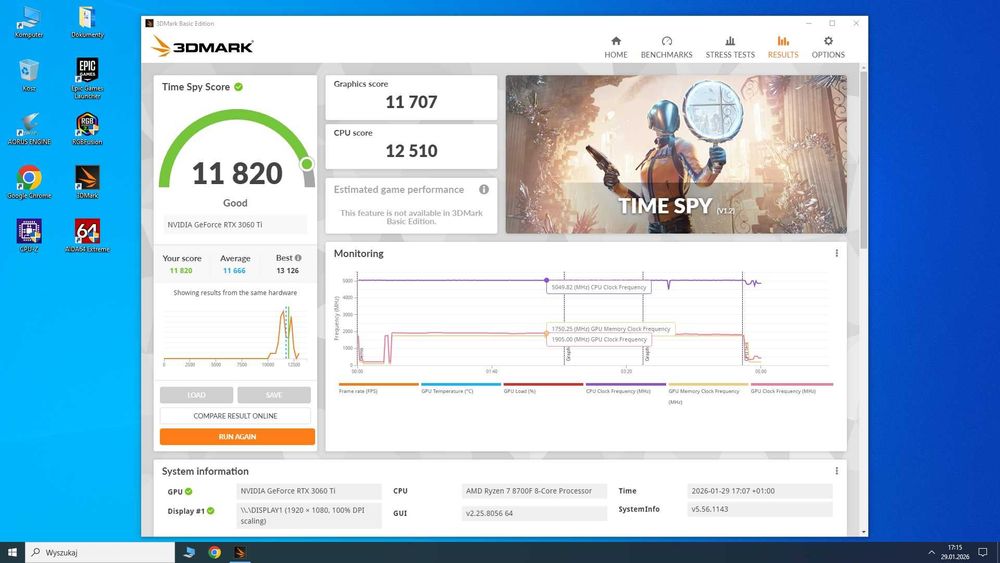The width and height of the screenshot is (1000, 563).
Task: Click the info icon beside Best score
Action: tap(298, 258)
